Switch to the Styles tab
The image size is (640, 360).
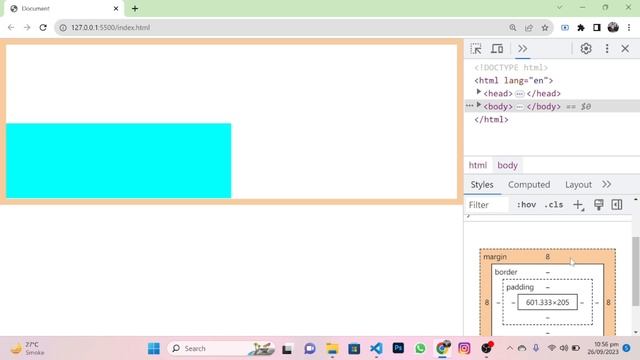tap(482, 184)
